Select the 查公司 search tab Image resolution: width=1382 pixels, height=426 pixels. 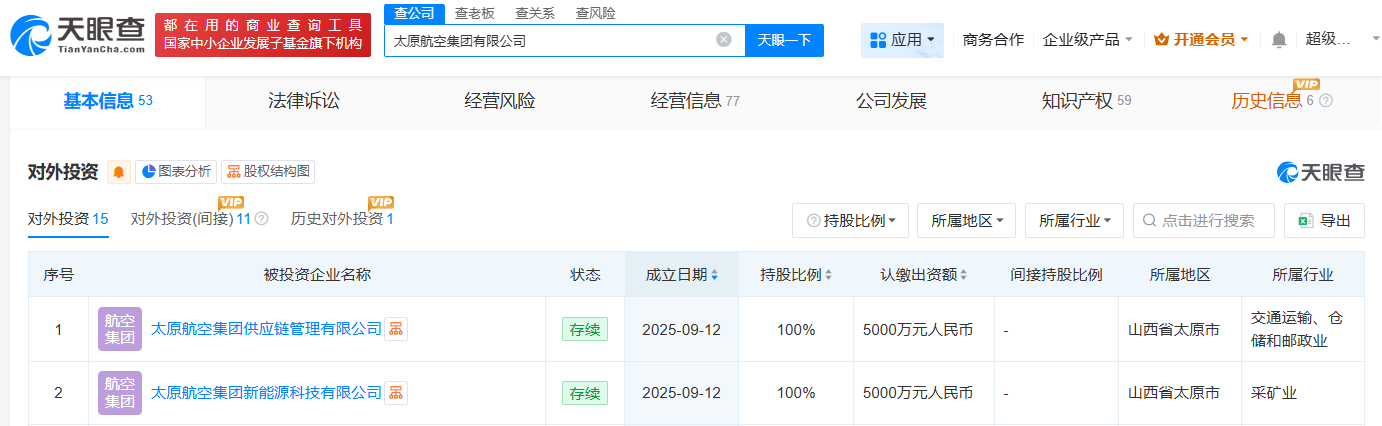[x=414, y=13]
